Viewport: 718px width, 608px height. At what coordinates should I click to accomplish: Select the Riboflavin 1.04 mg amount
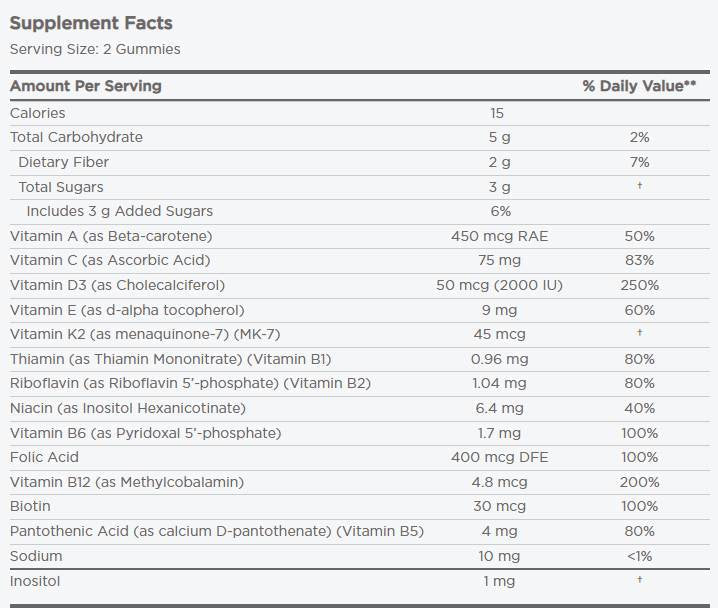(500, 383)
